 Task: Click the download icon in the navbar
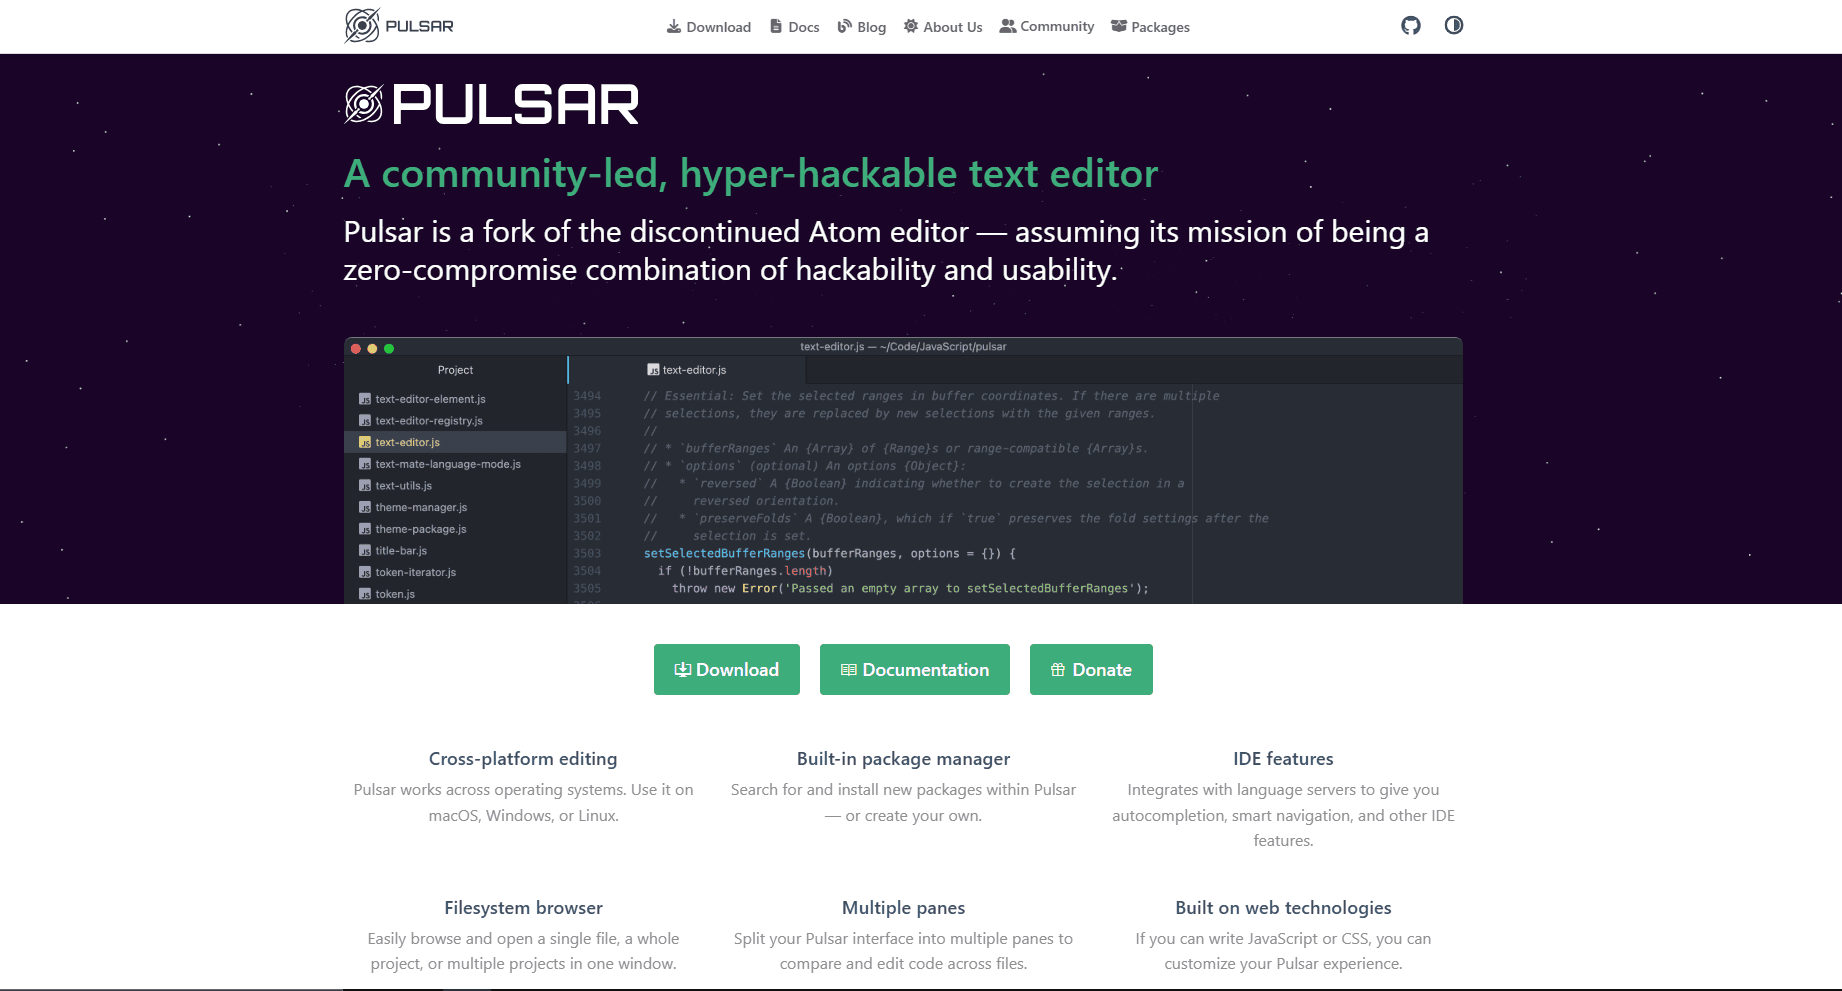[674, 27]
